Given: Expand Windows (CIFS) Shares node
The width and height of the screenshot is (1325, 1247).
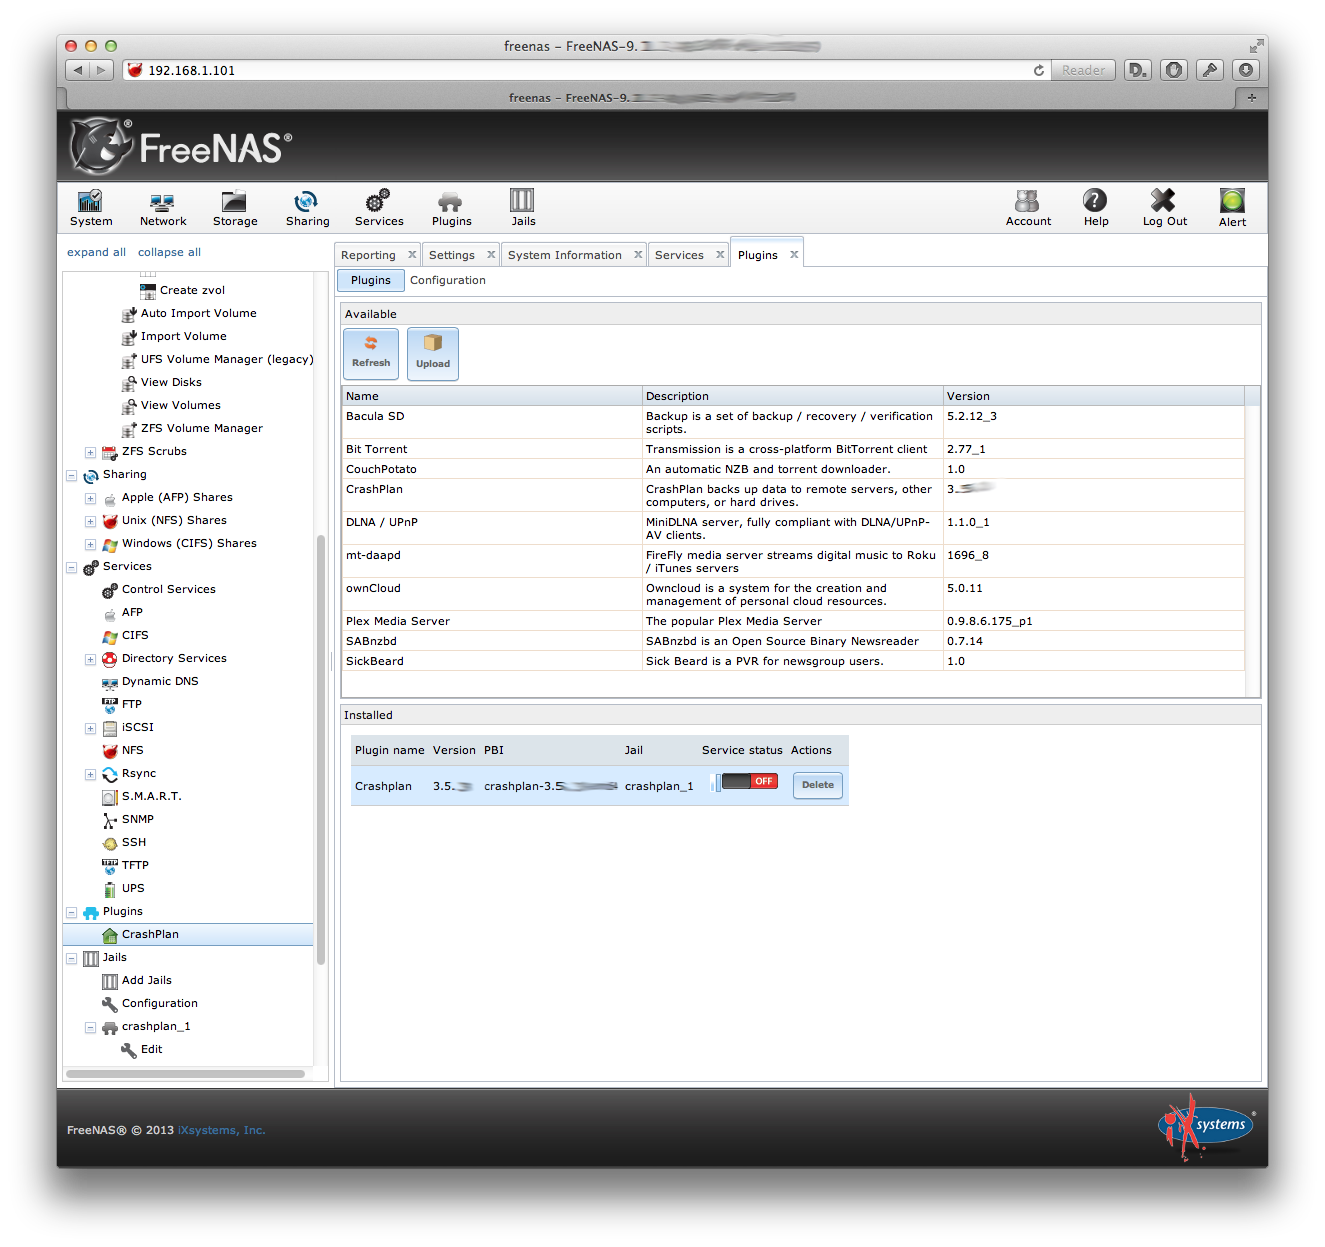Looking at the screenshot, I should (90, 544).
